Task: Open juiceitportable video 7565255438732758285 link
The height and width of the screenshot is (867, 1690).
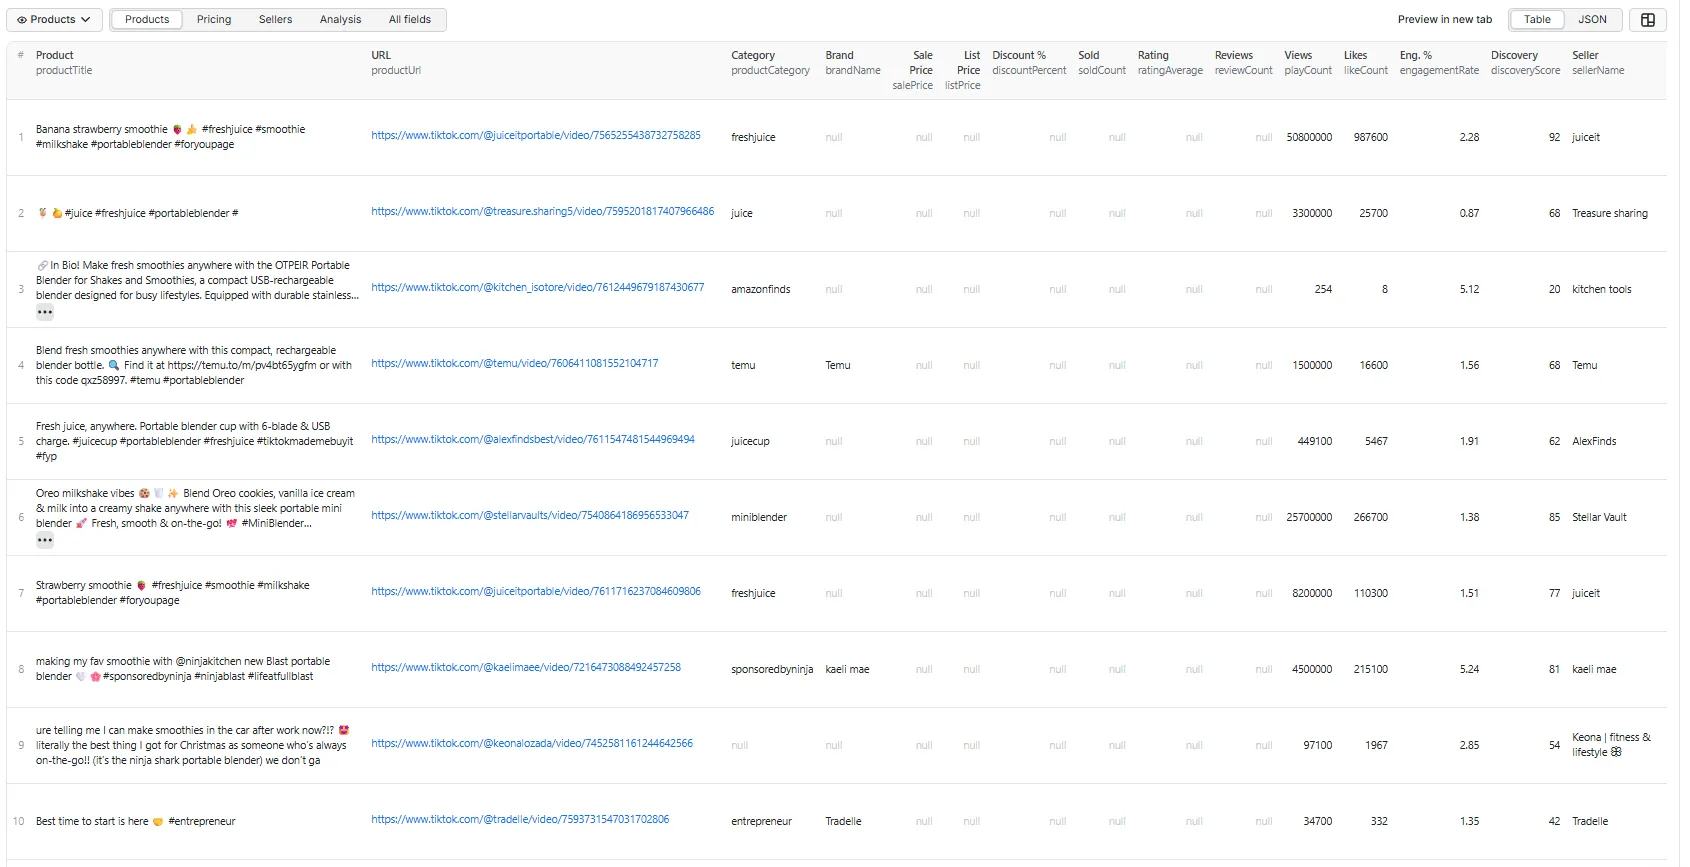Action: click(x=536, y=135)
